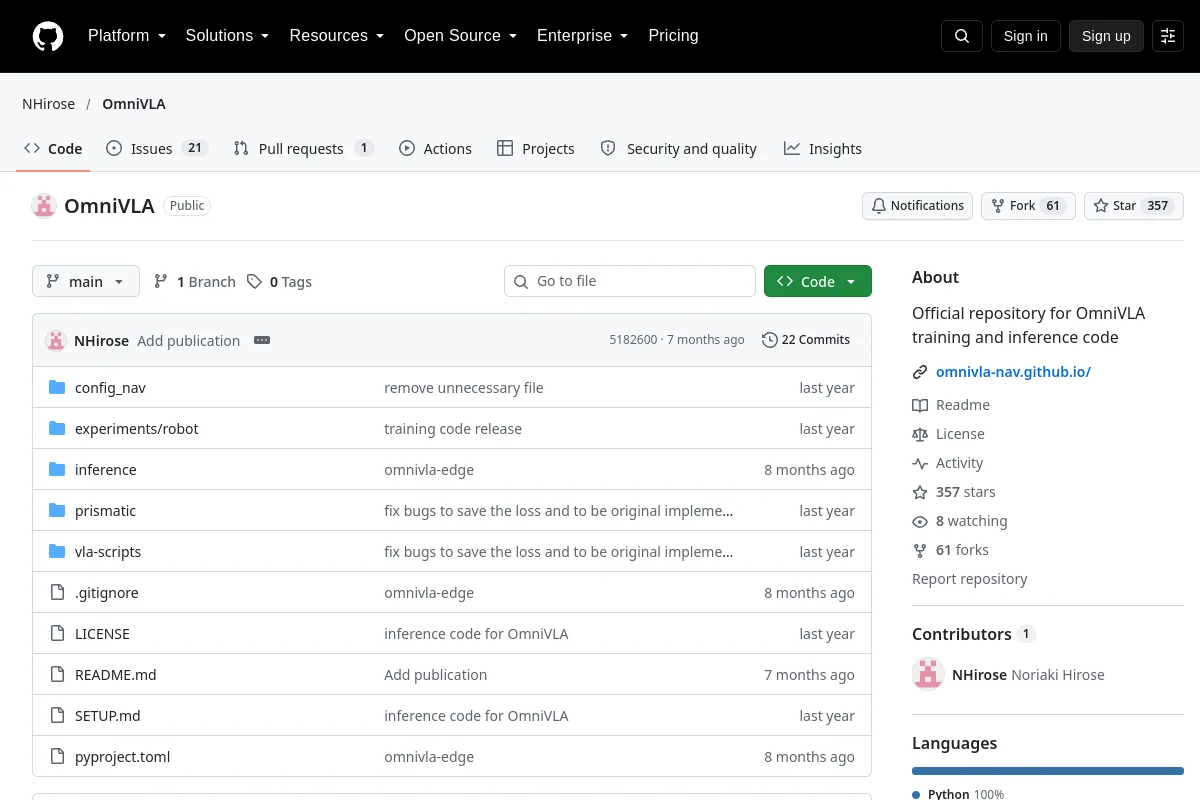Screen dimensions: 1200x800
Task: Switch to the Actions tab
Action: (x=435, y=149)
